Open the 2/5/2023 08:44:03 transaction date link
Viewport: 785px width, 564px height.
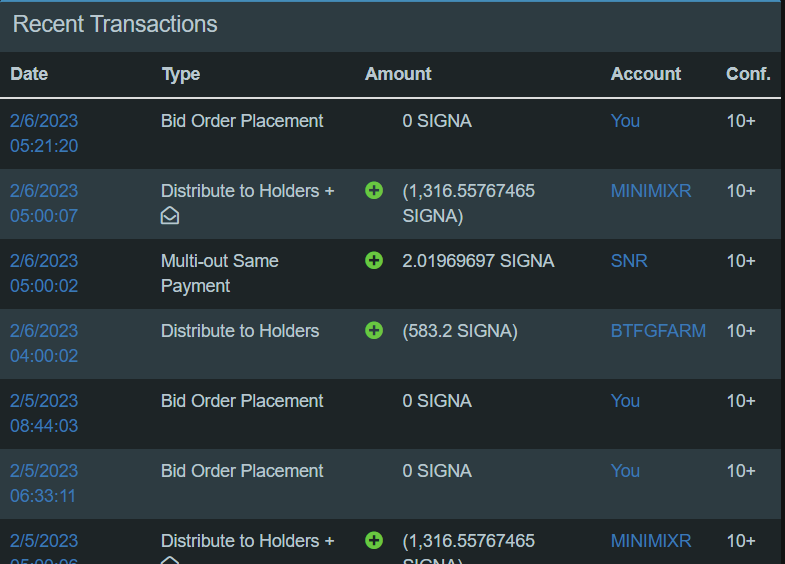(x=44, y=414)
